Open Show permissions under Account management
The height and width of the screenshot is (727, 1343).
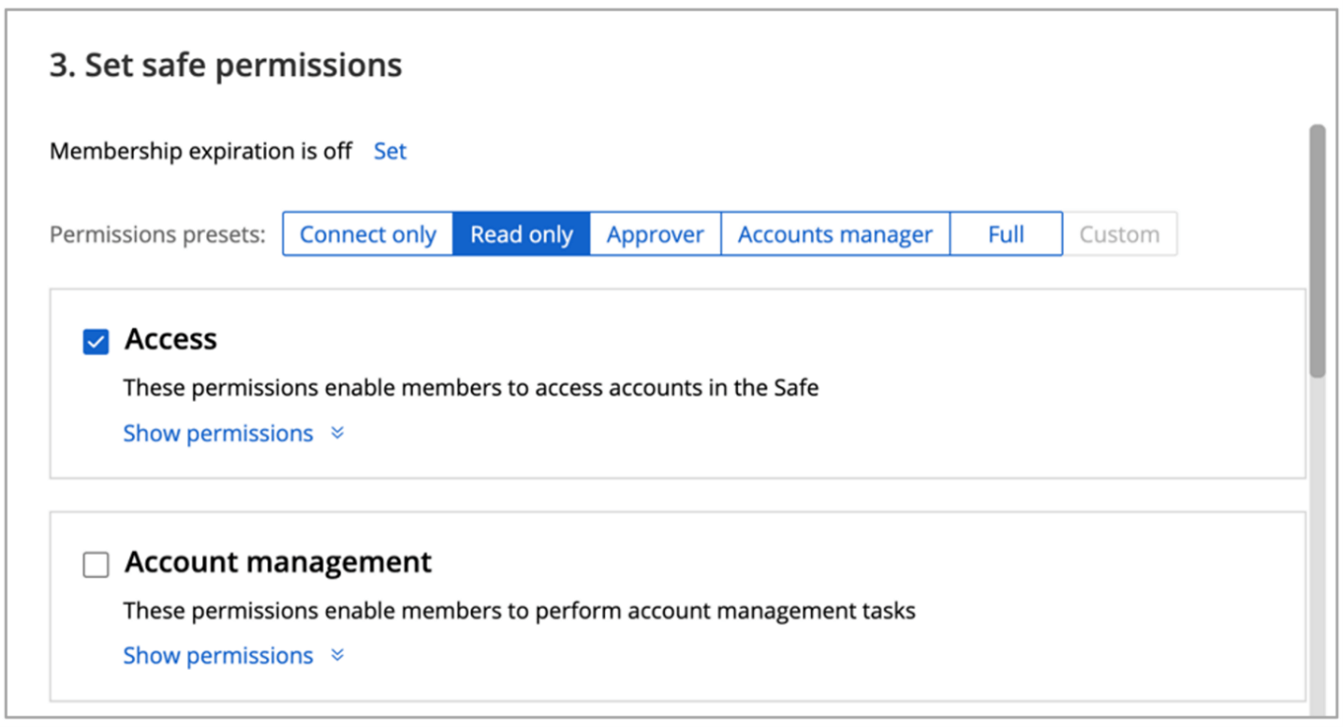tap(218, 656)
